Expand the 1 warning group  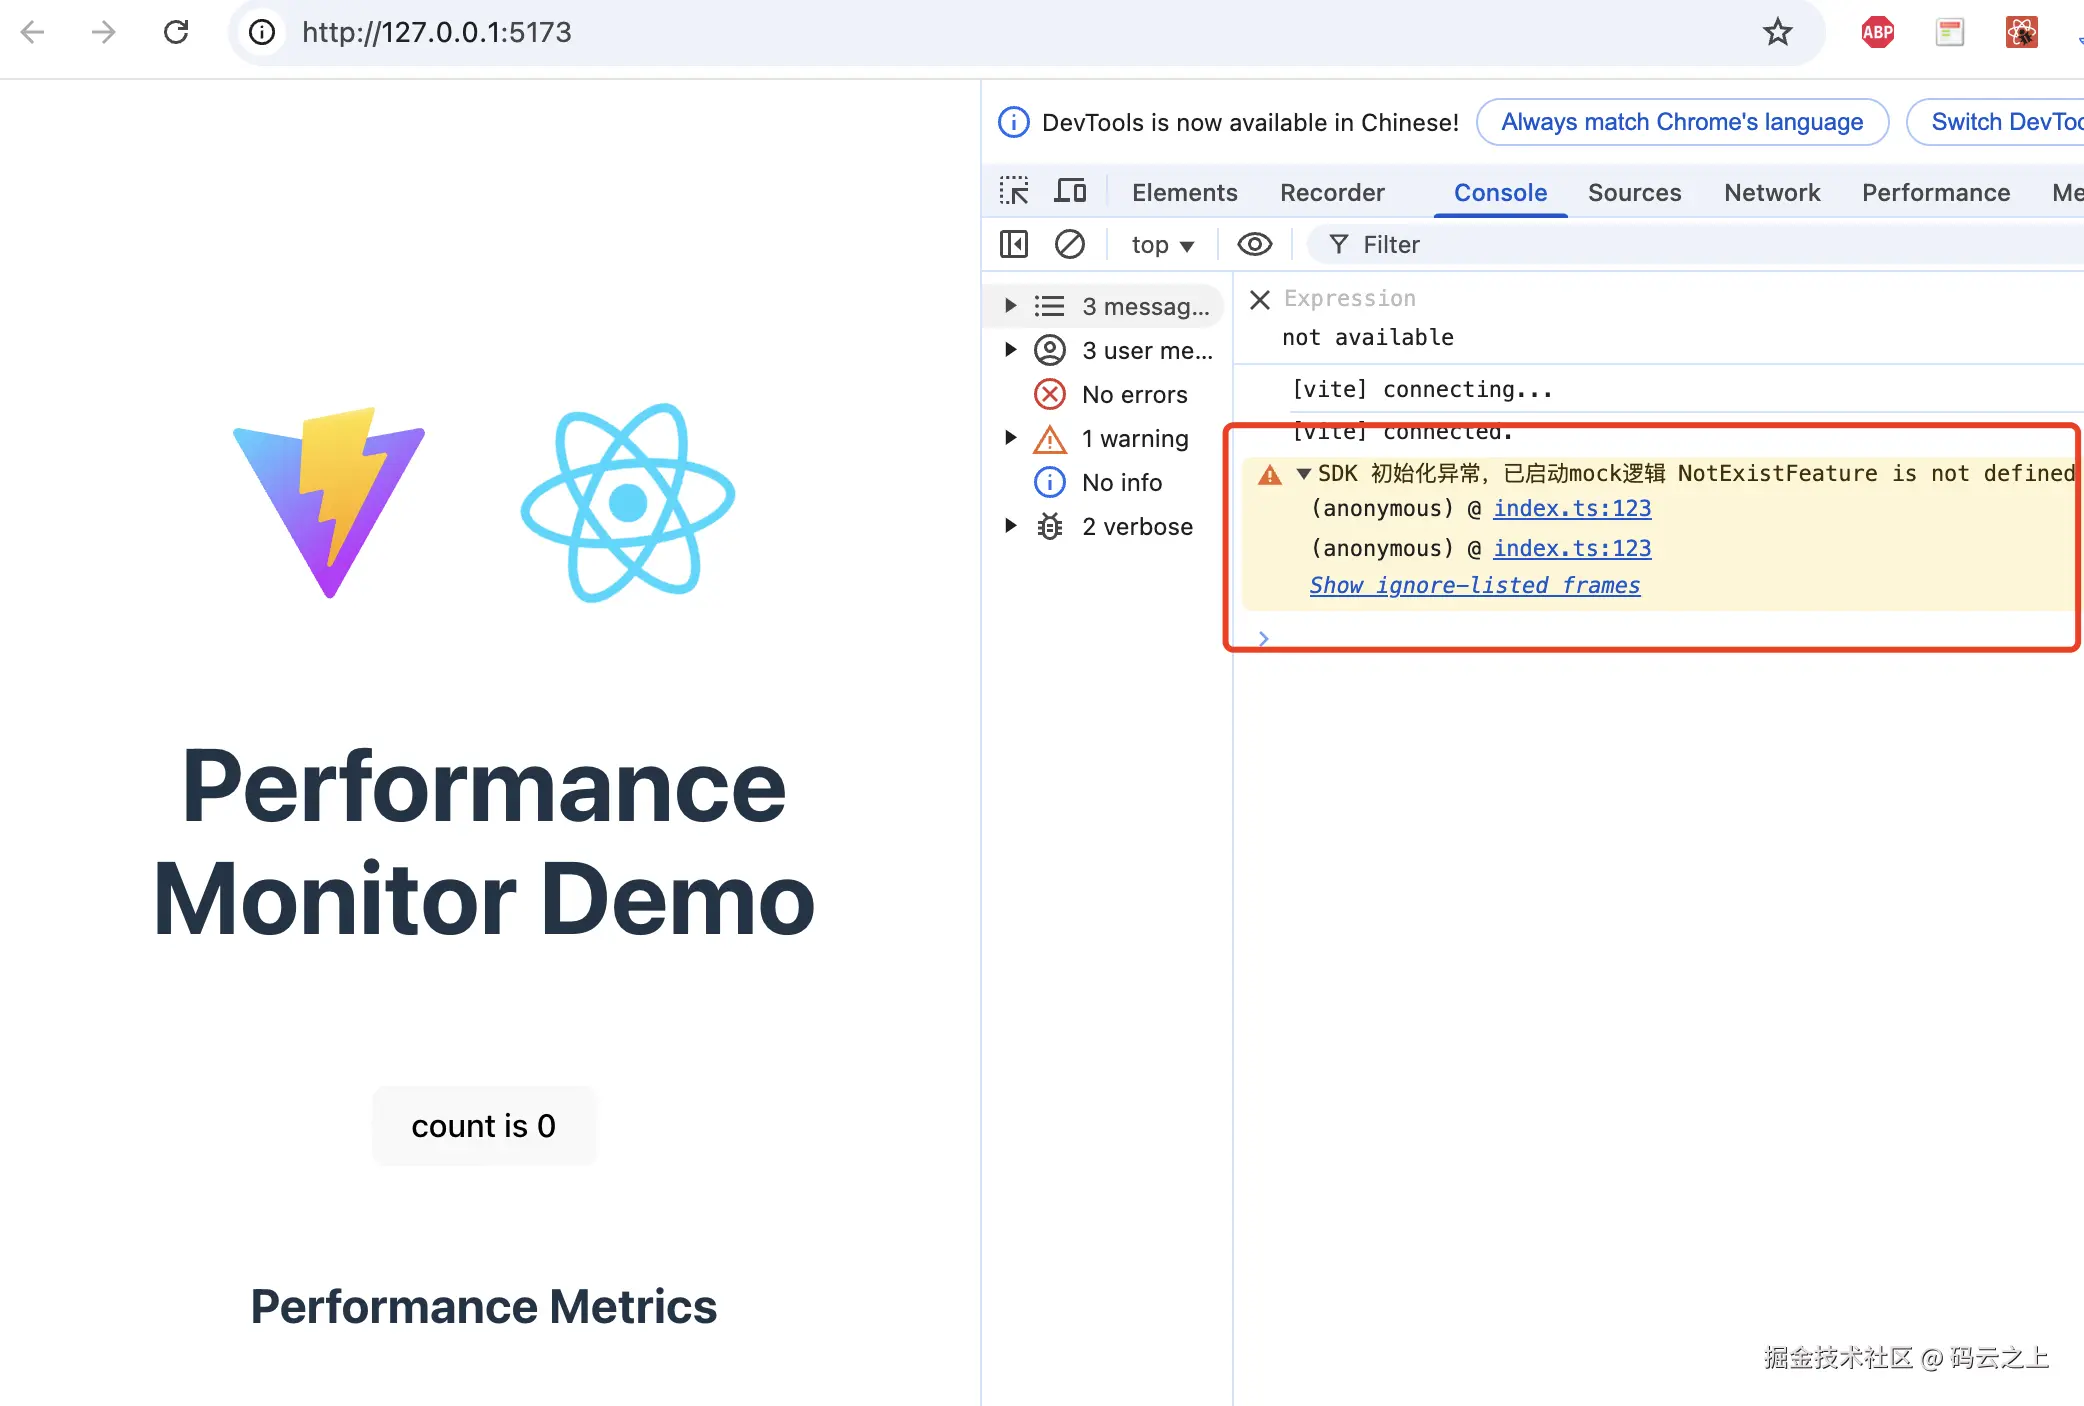point(1011,438)
